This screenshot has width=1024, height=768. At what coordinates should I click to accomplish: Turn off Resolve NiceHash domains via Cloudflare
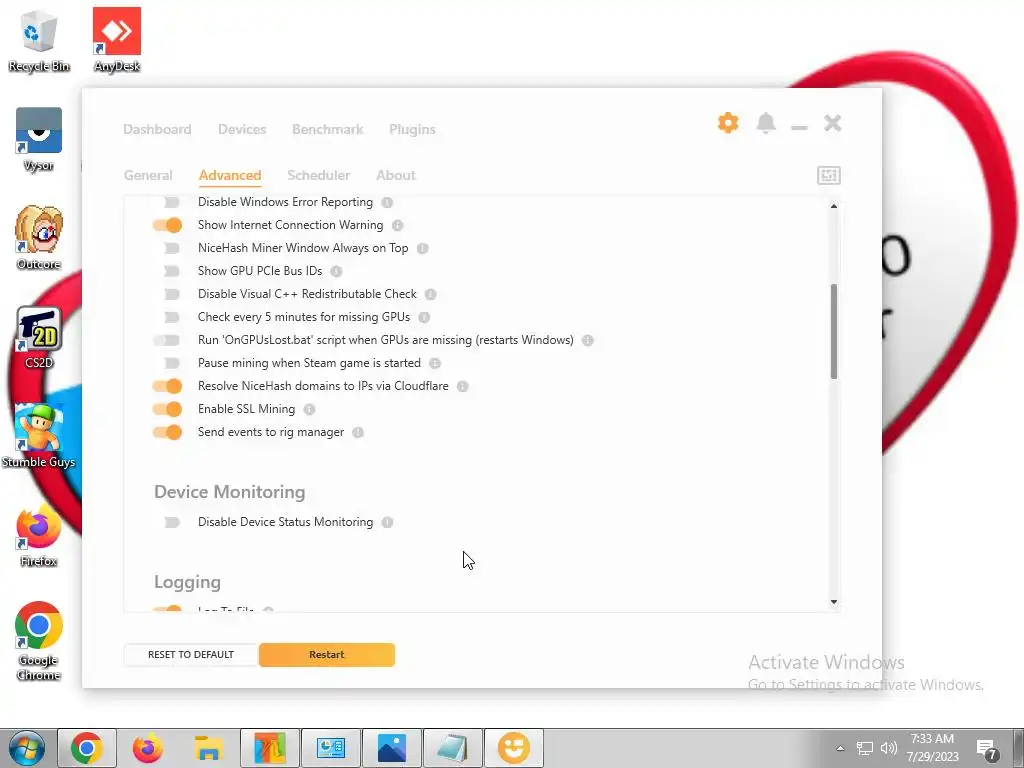[x=168, y=387]
